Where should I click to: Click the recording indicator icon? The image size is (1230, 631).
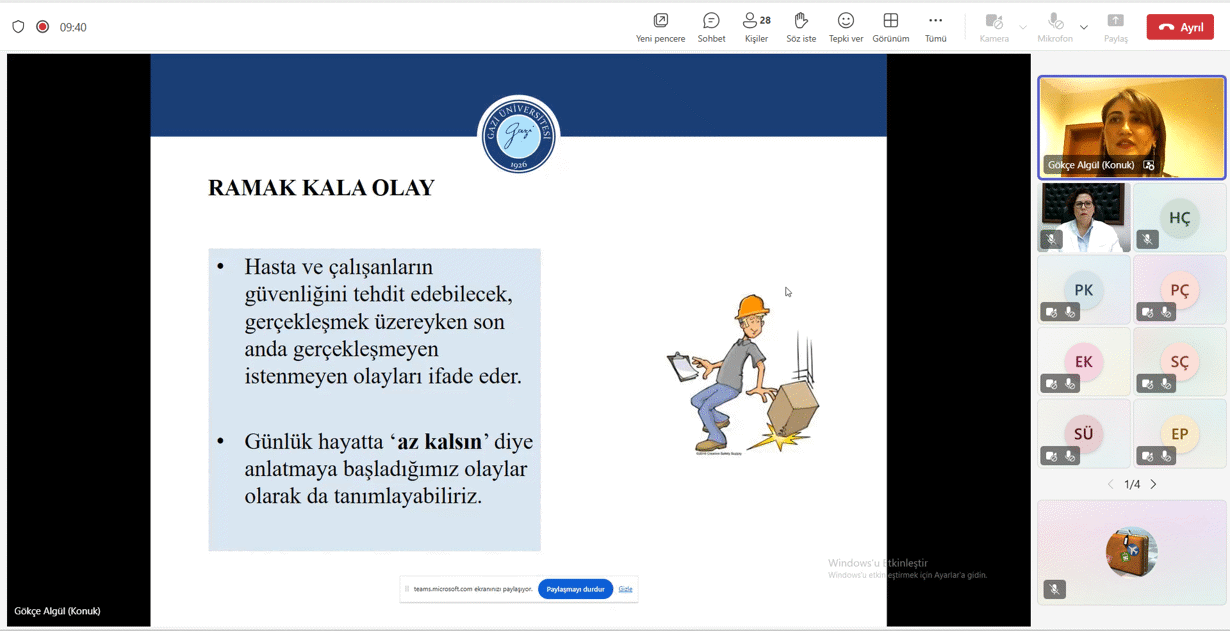pos(42,27)
